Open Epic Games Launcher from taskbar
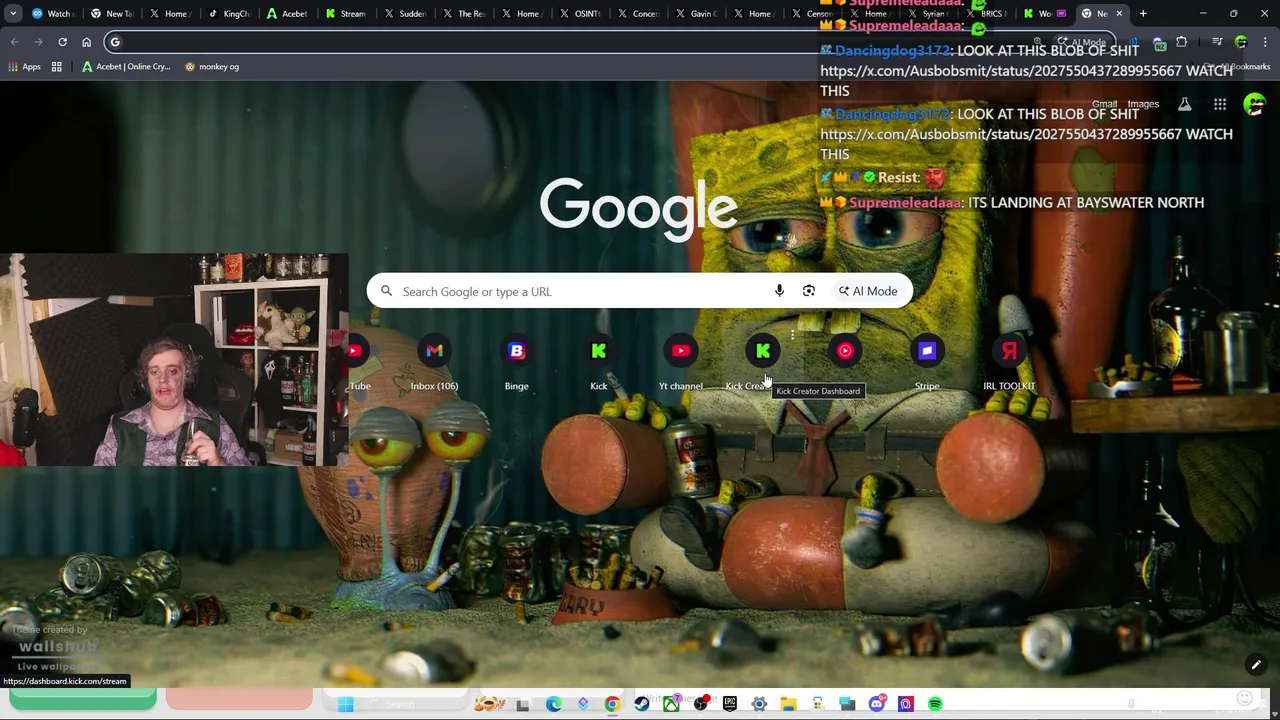The width and height of the screenshot is (1280, 720). 730,704
